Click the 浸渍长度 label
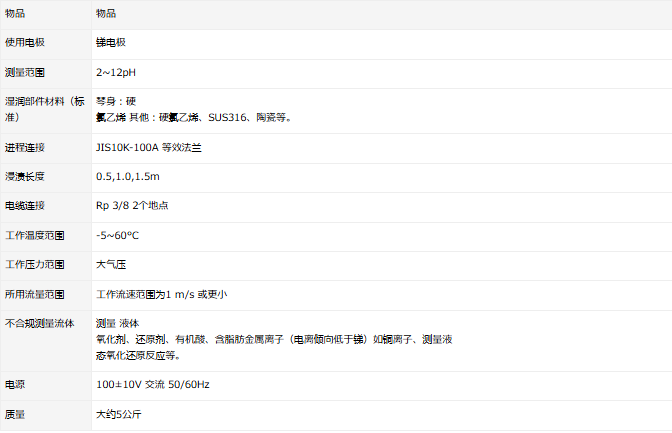 25,177
